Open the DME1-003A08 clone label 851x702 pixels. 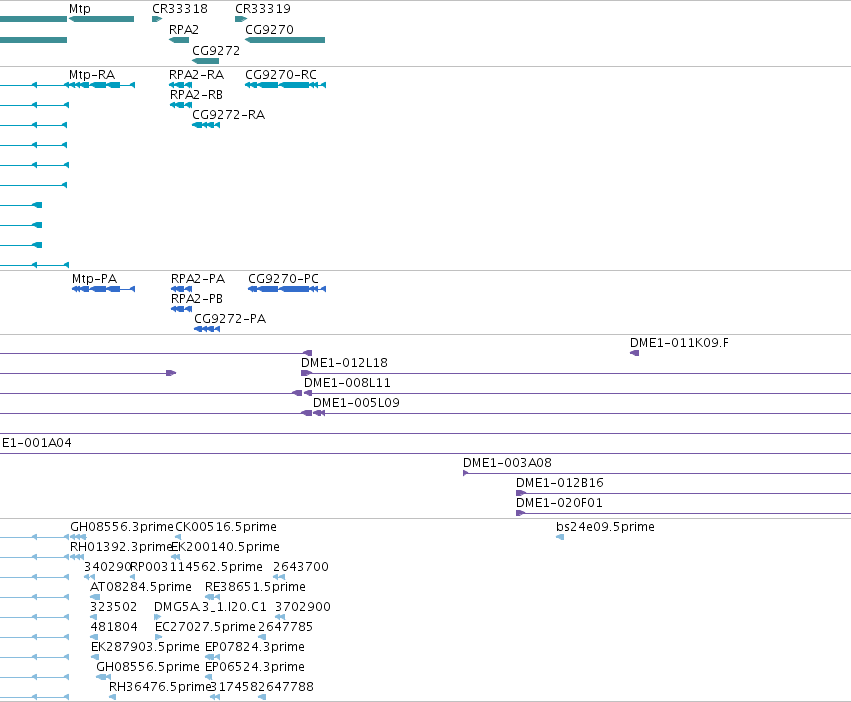coord(507,463)
